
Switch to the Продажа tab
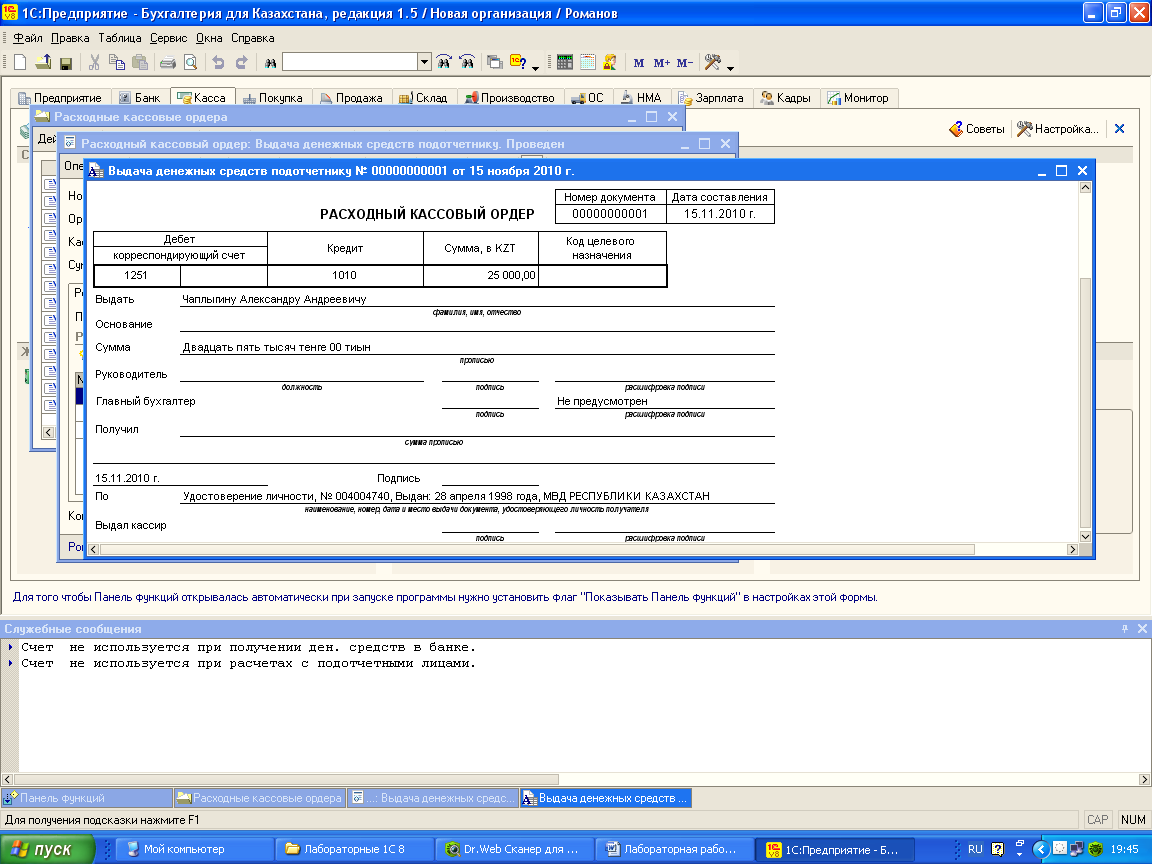[351, 98]
